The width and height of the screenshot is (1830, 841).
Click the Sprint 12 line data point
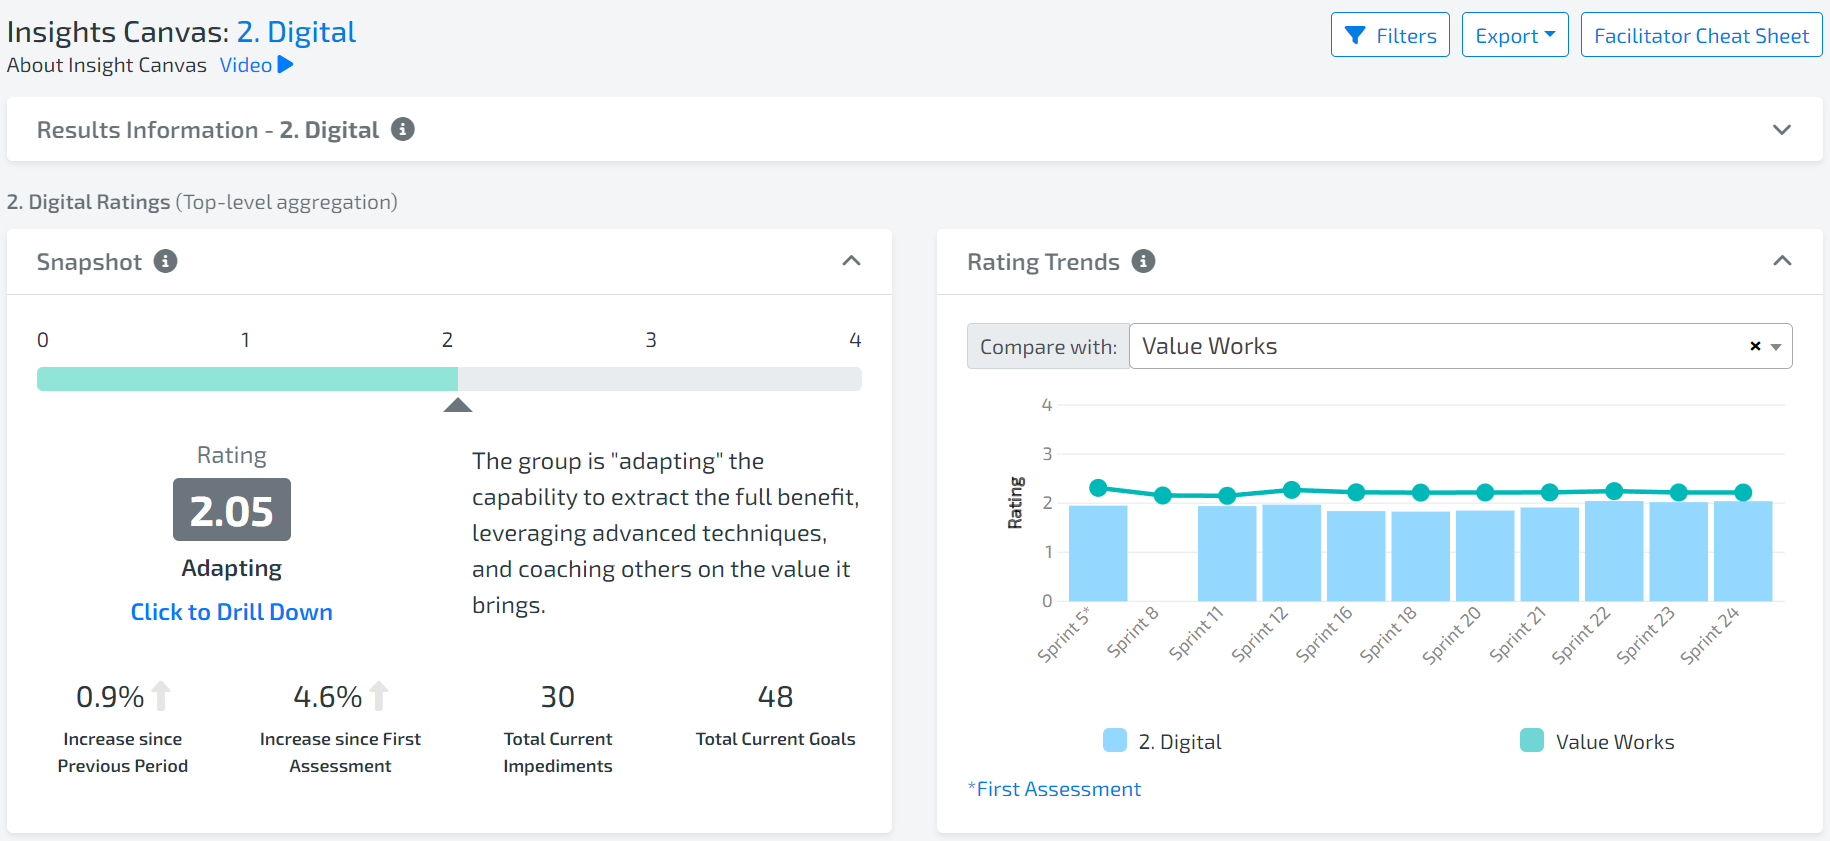click(1291, 490)
